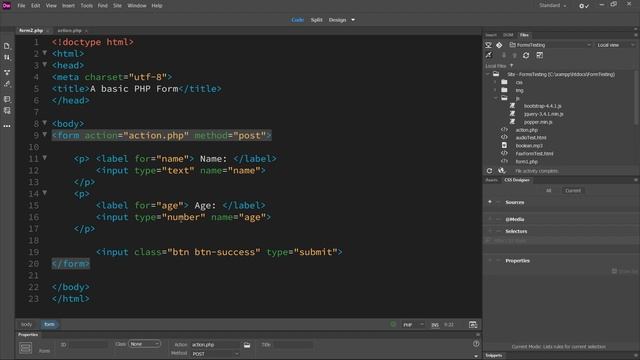This screenshot has height=360, width=640.
Task: Open the Window menu
Action: 137,6
